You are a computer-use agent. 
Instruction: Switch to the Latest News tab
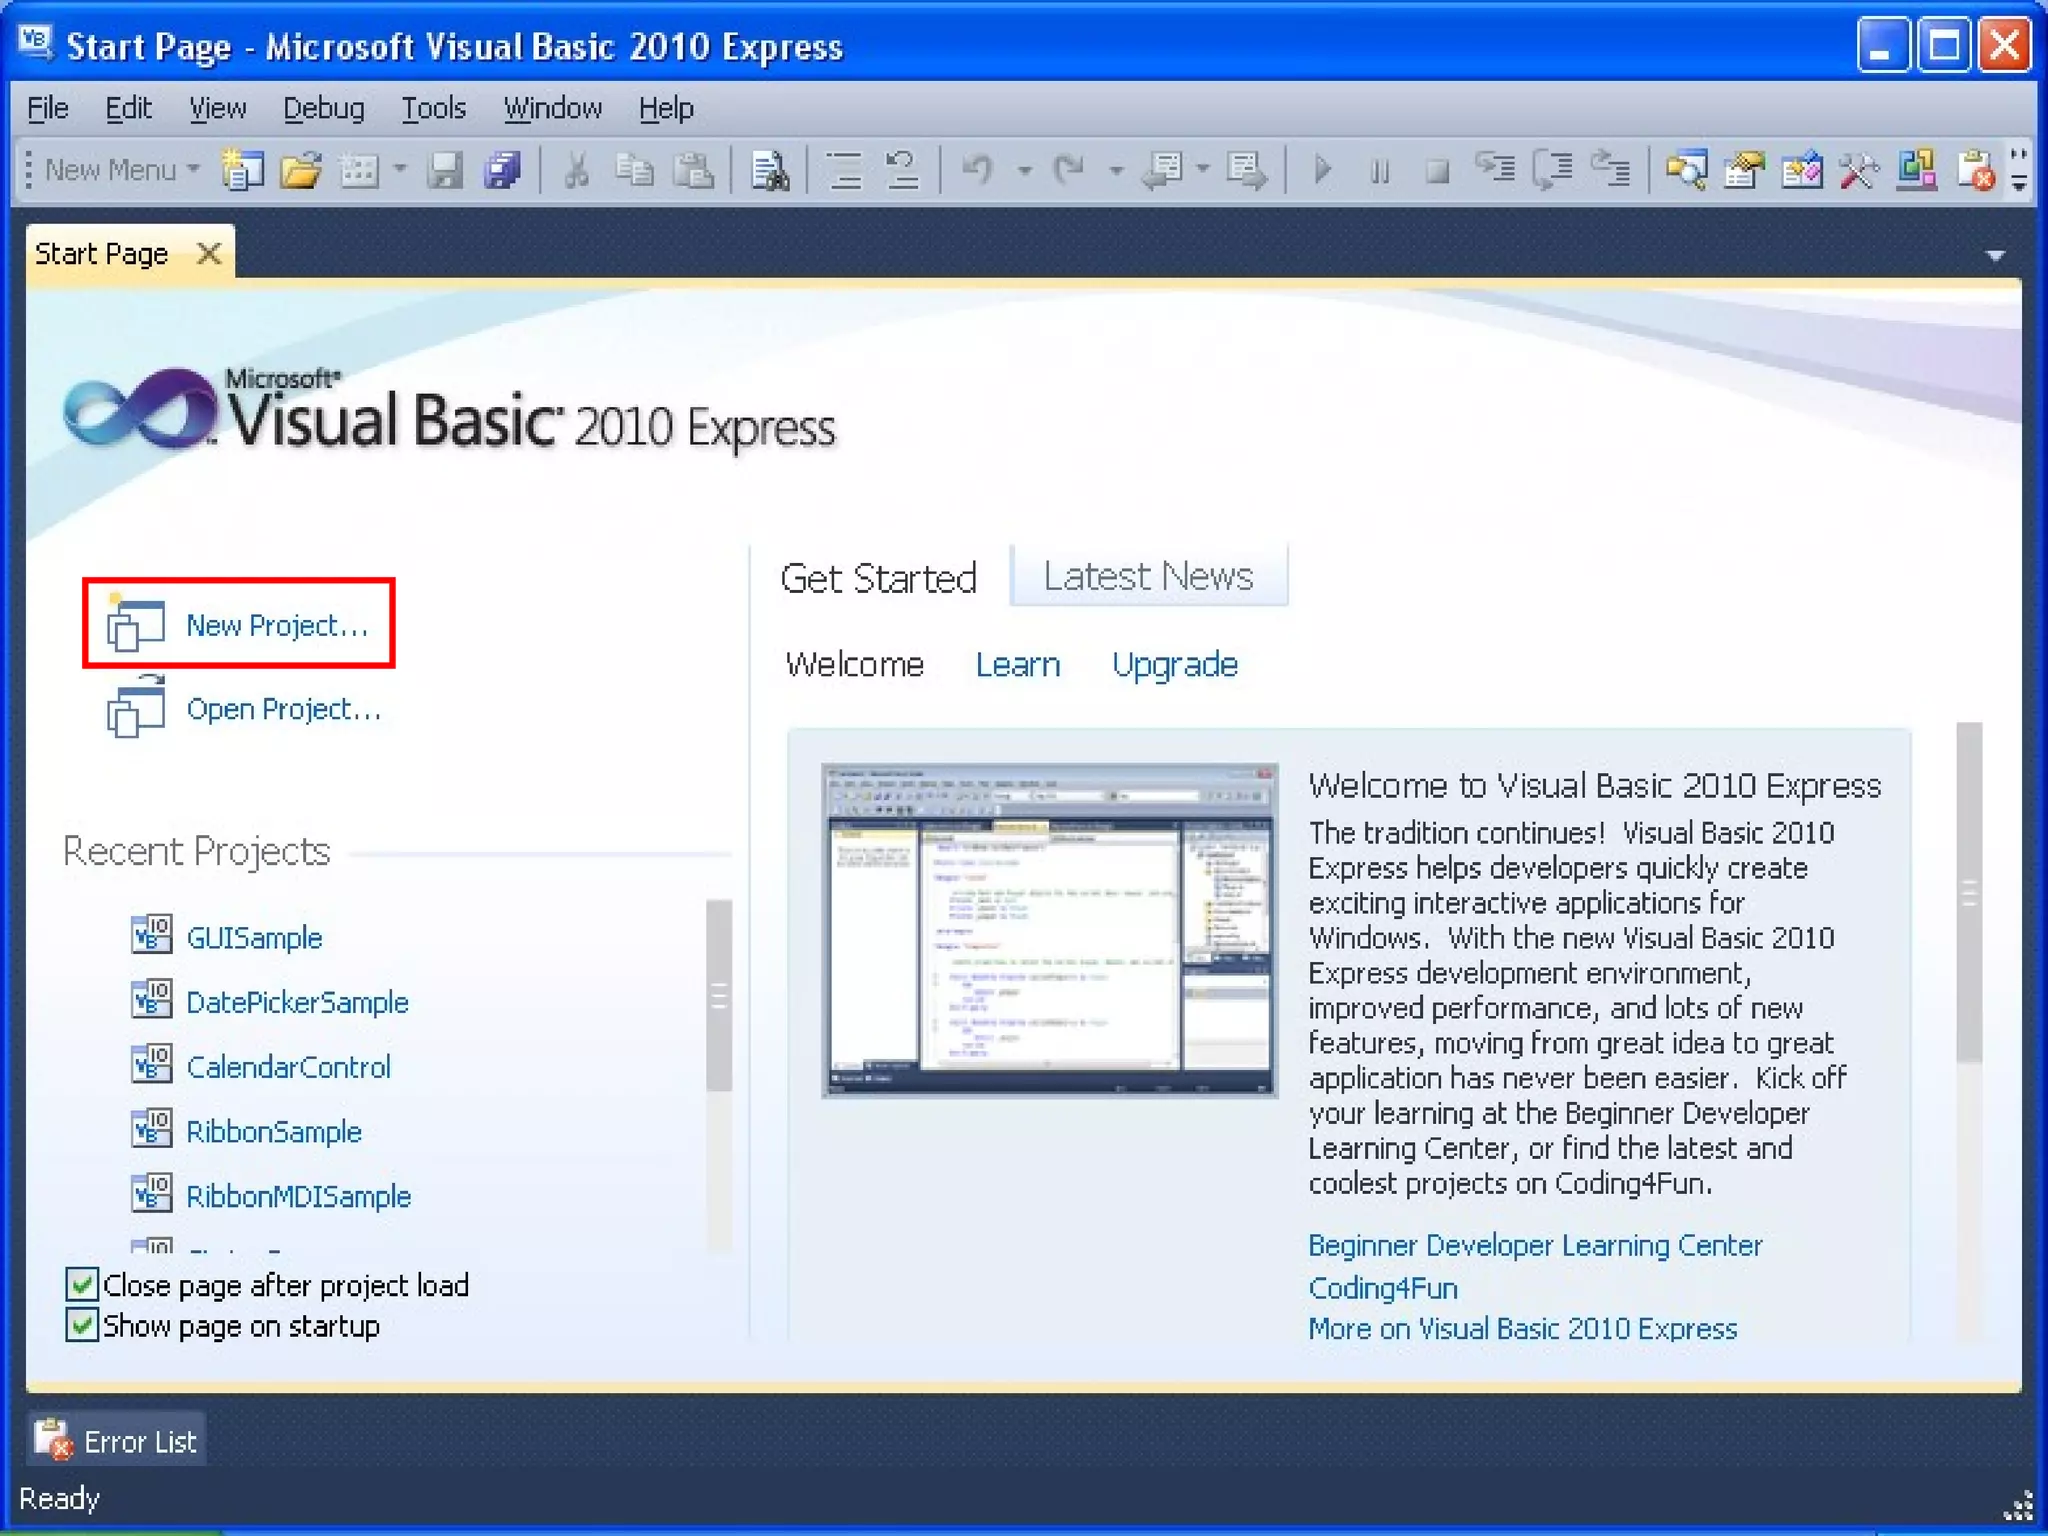pos(1148,576)
